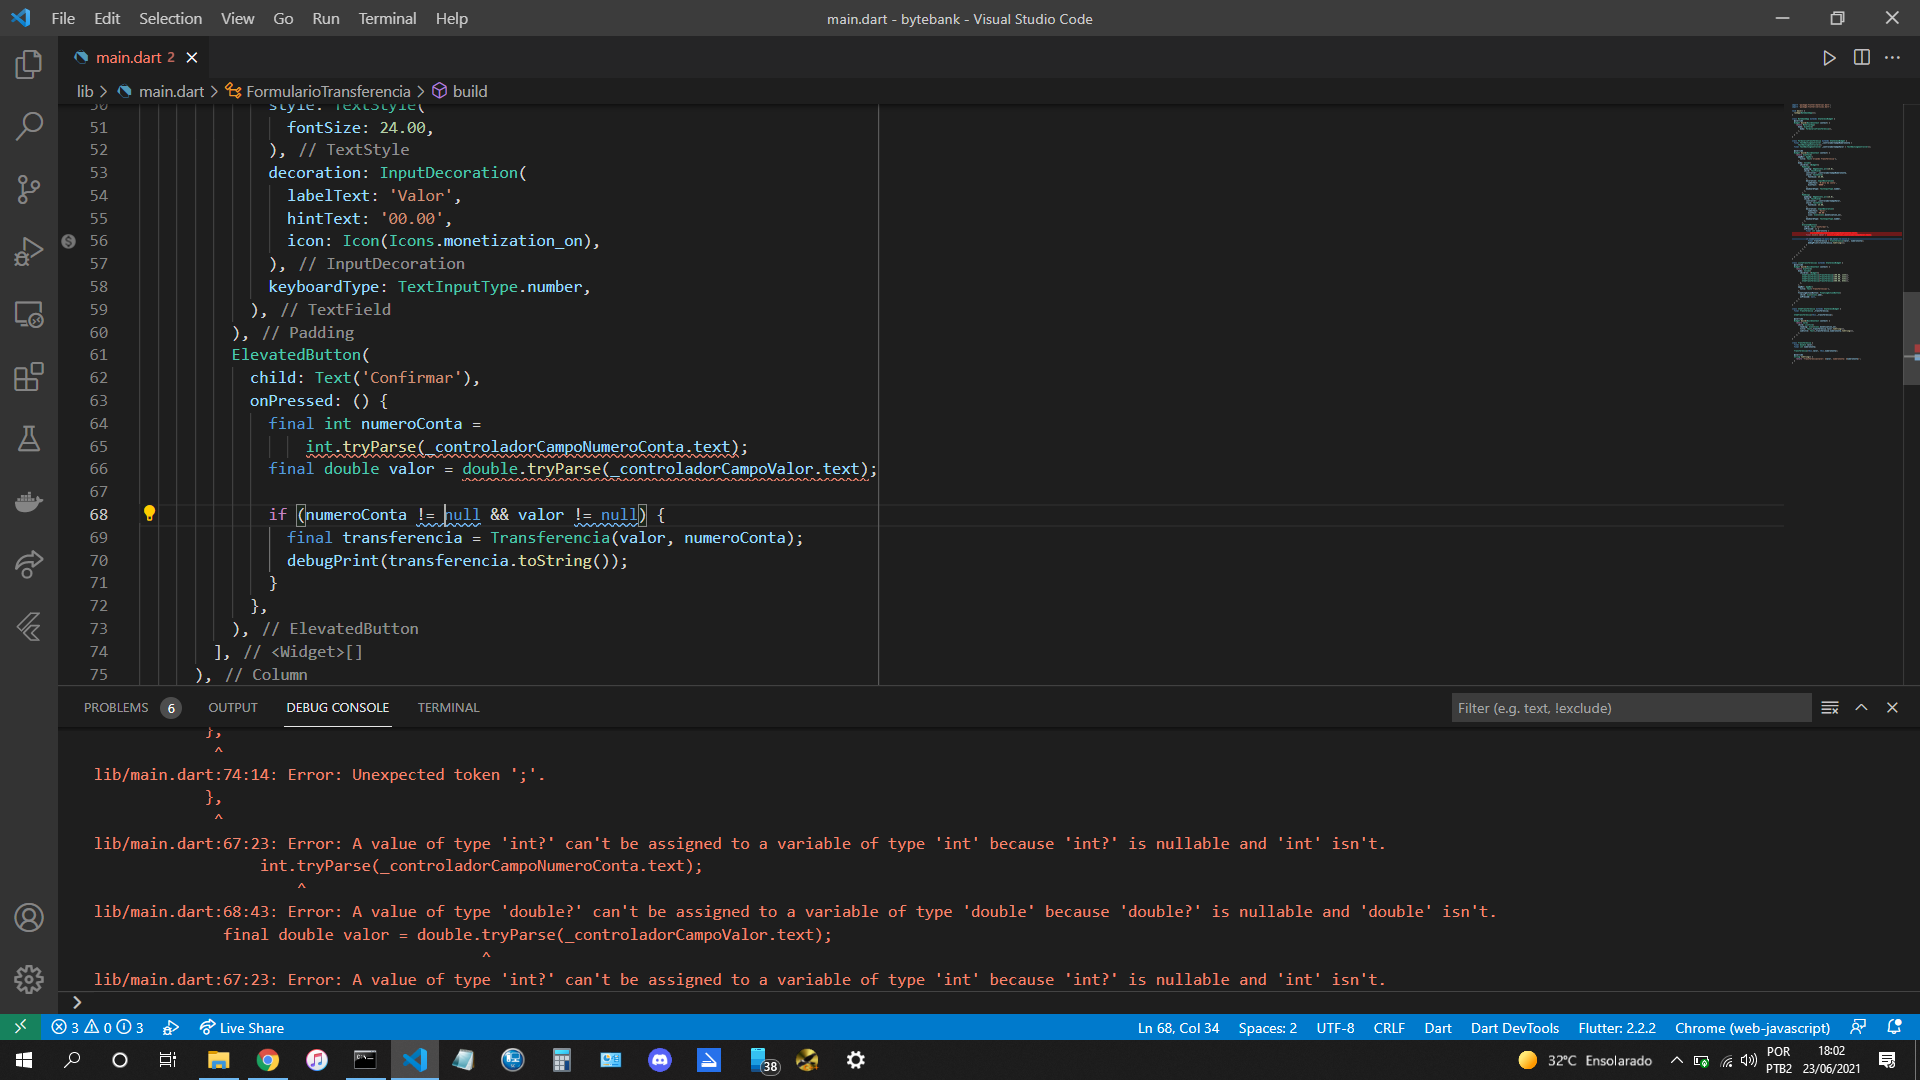
Task: Open the Remote Explorer view
Action: click(x=29, y=314)
